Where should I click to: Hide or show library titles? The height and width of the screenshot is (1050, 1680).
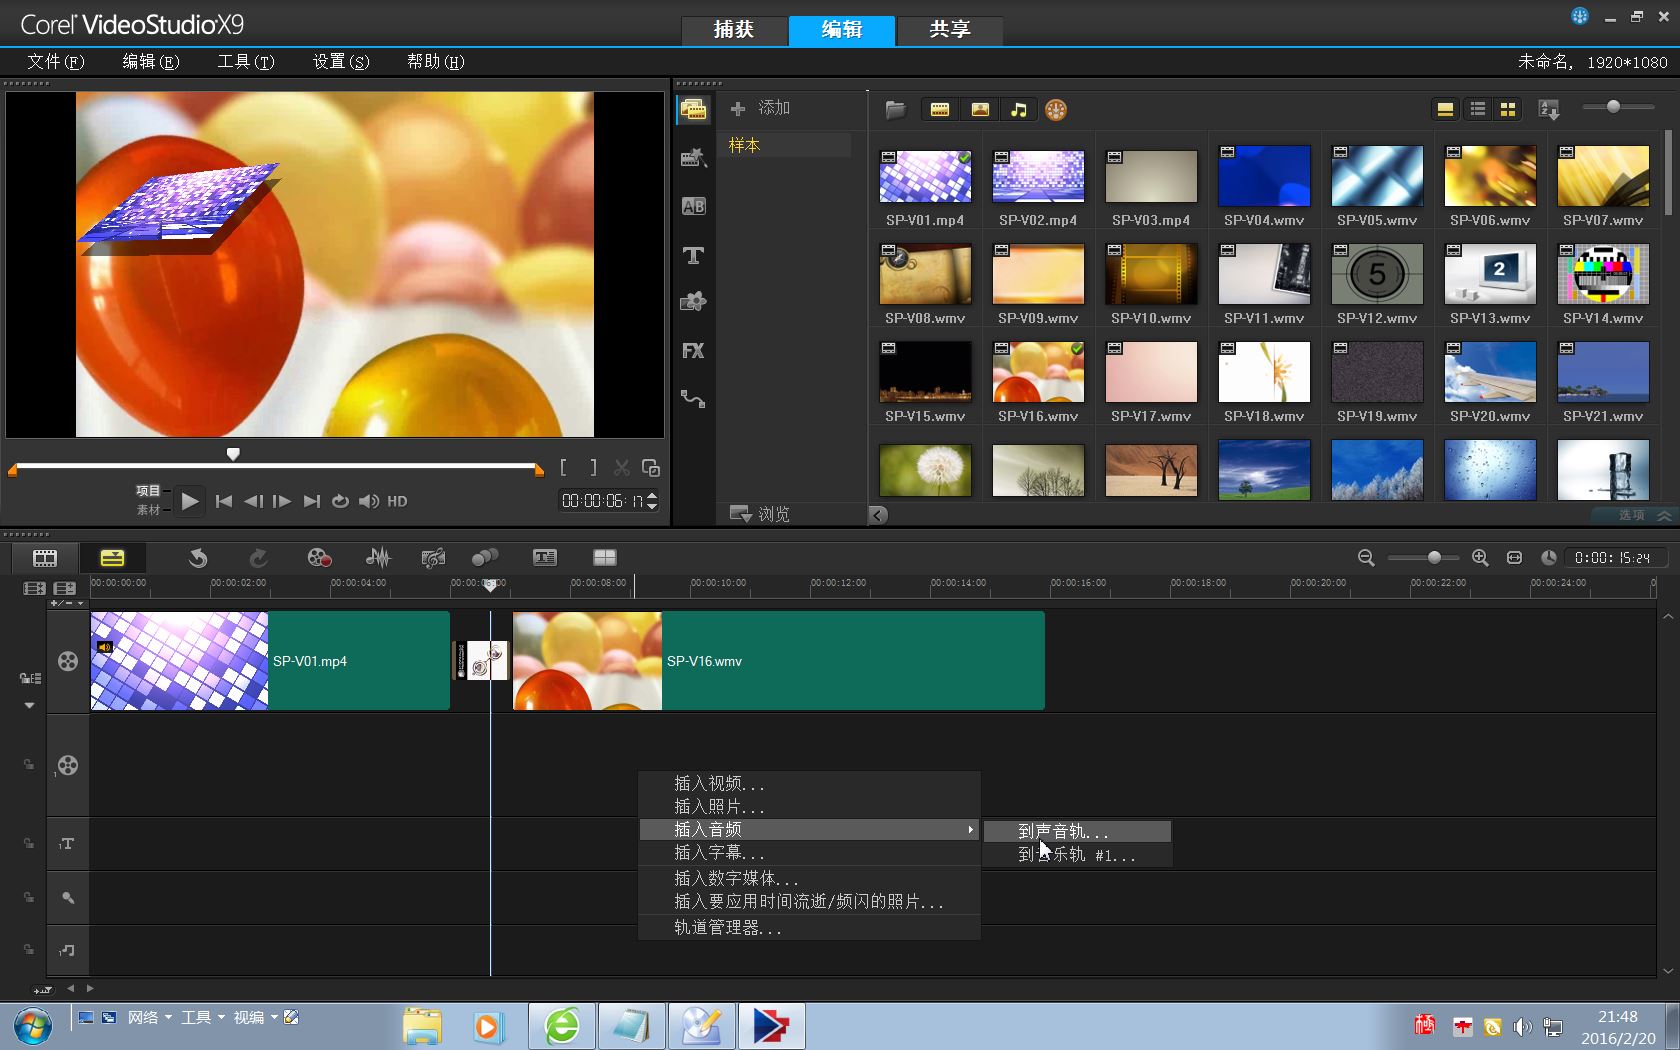[1445, 109]
